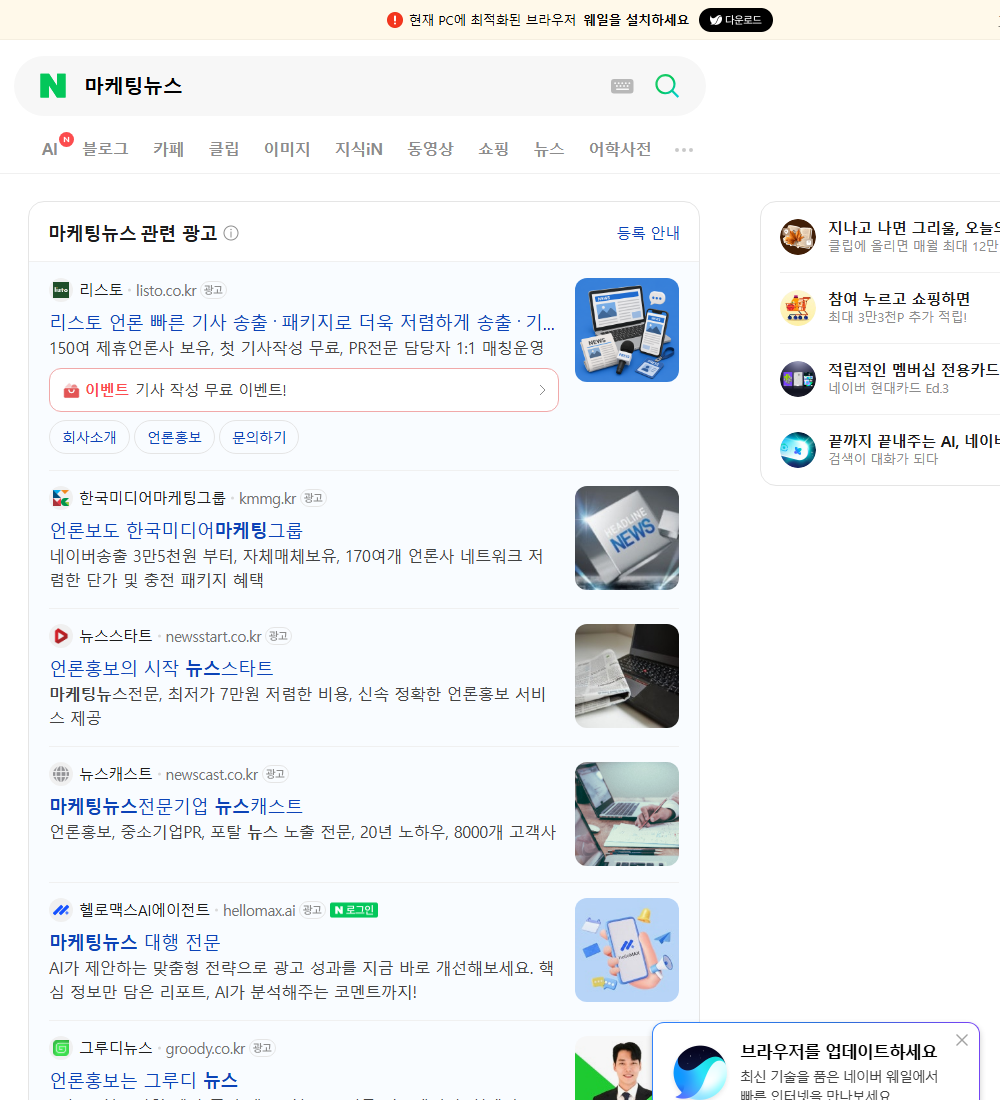Switch to the 어학사전 tab
The image size is (1000, 1100).
pos(620,149)
